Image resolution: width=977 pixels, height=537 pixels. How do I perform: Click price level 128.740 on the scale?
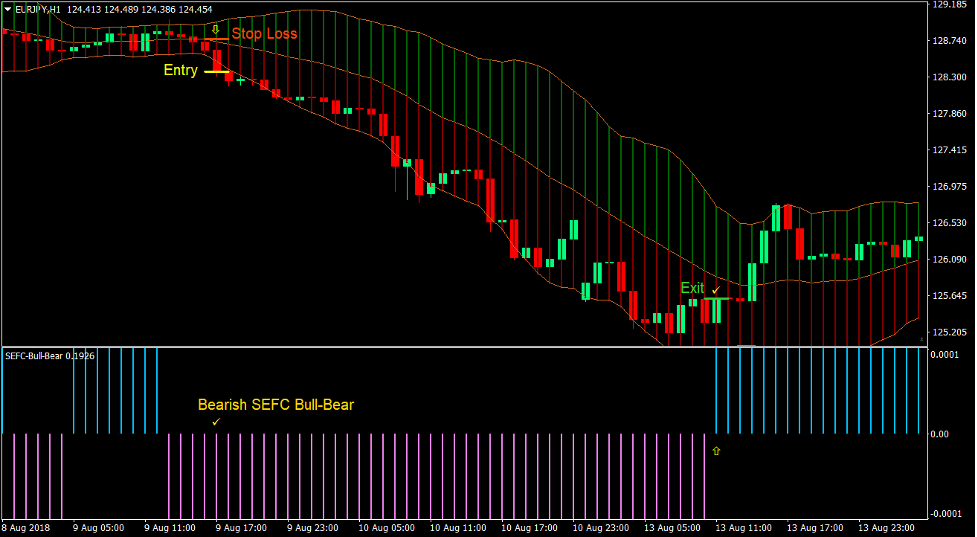(x=950, y=40)
